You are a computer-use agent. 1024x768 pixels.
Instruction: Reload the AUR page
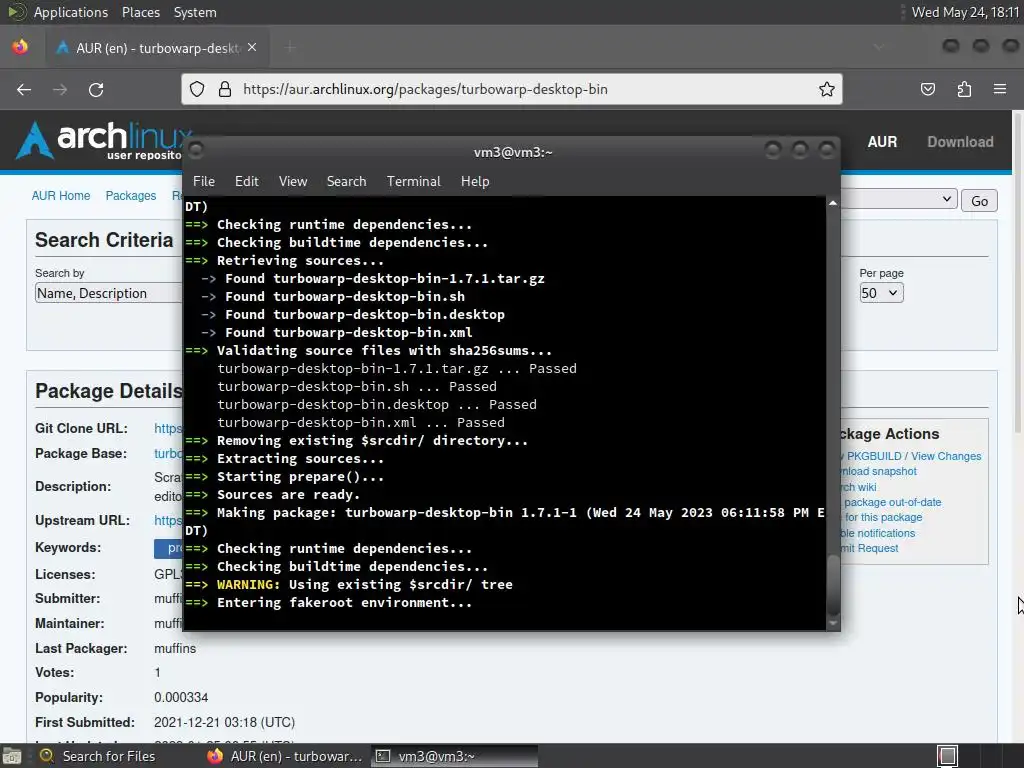tap(96, 89)
